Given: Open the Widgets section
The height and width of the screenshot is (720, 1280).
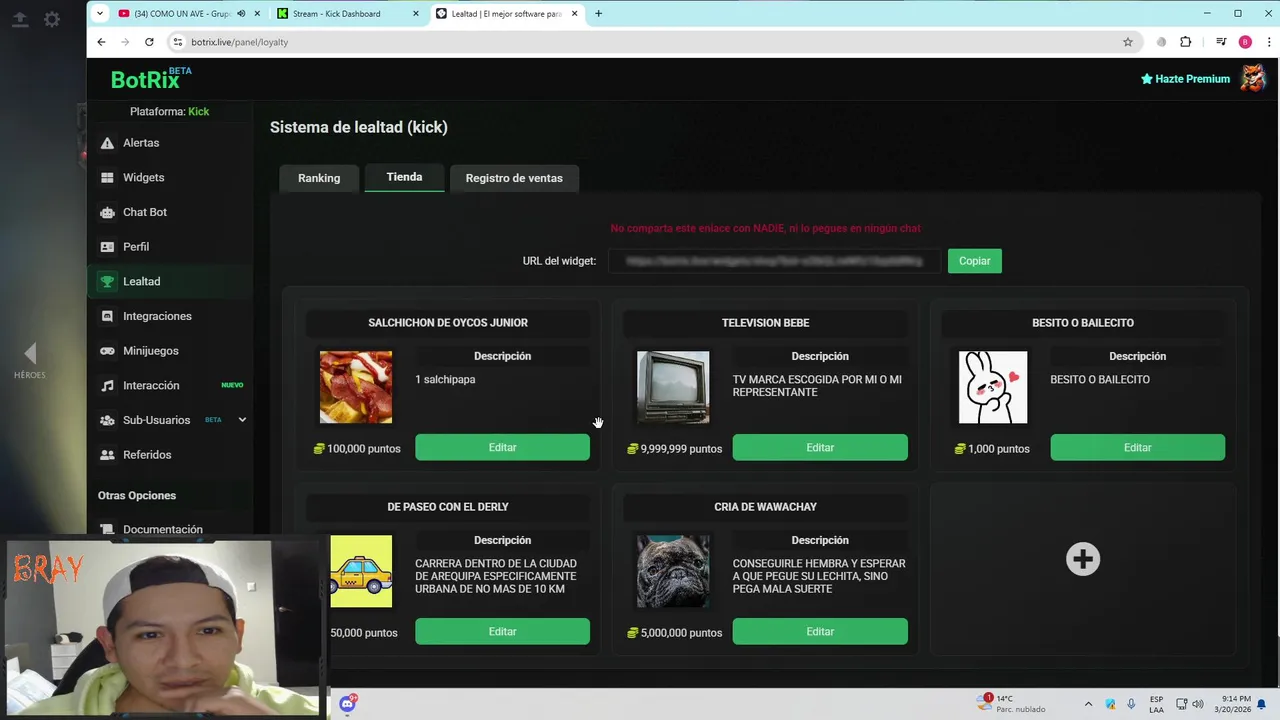Looking at the screenshot, I should click(143, 177).
